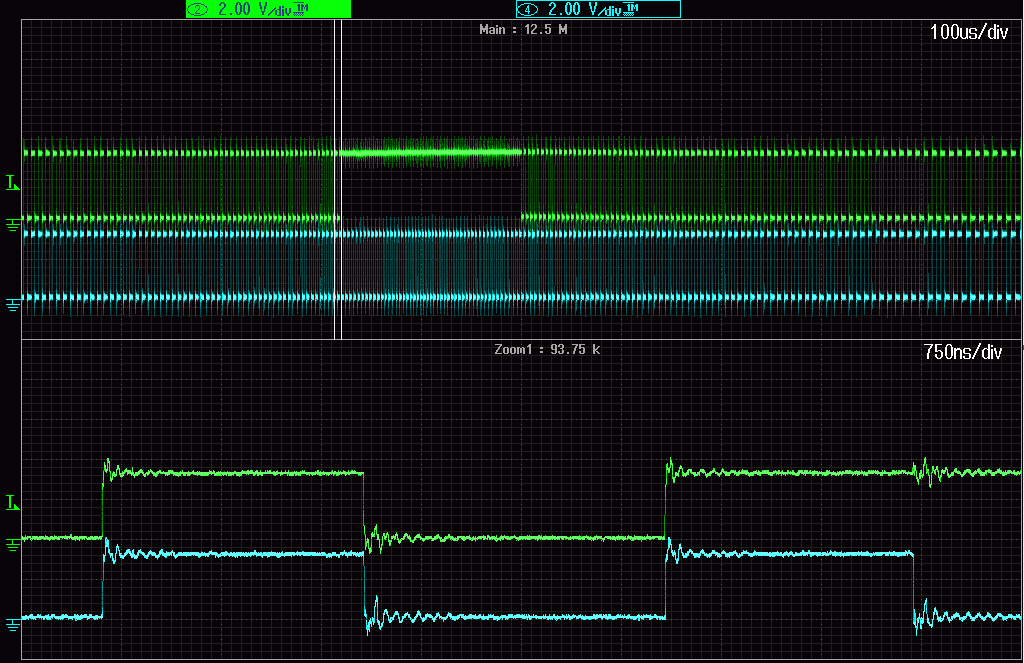Viewport: 1024px width, 663px height.
Task: Click channel 2's 1M impedance indicator
Action: point(301,8)
